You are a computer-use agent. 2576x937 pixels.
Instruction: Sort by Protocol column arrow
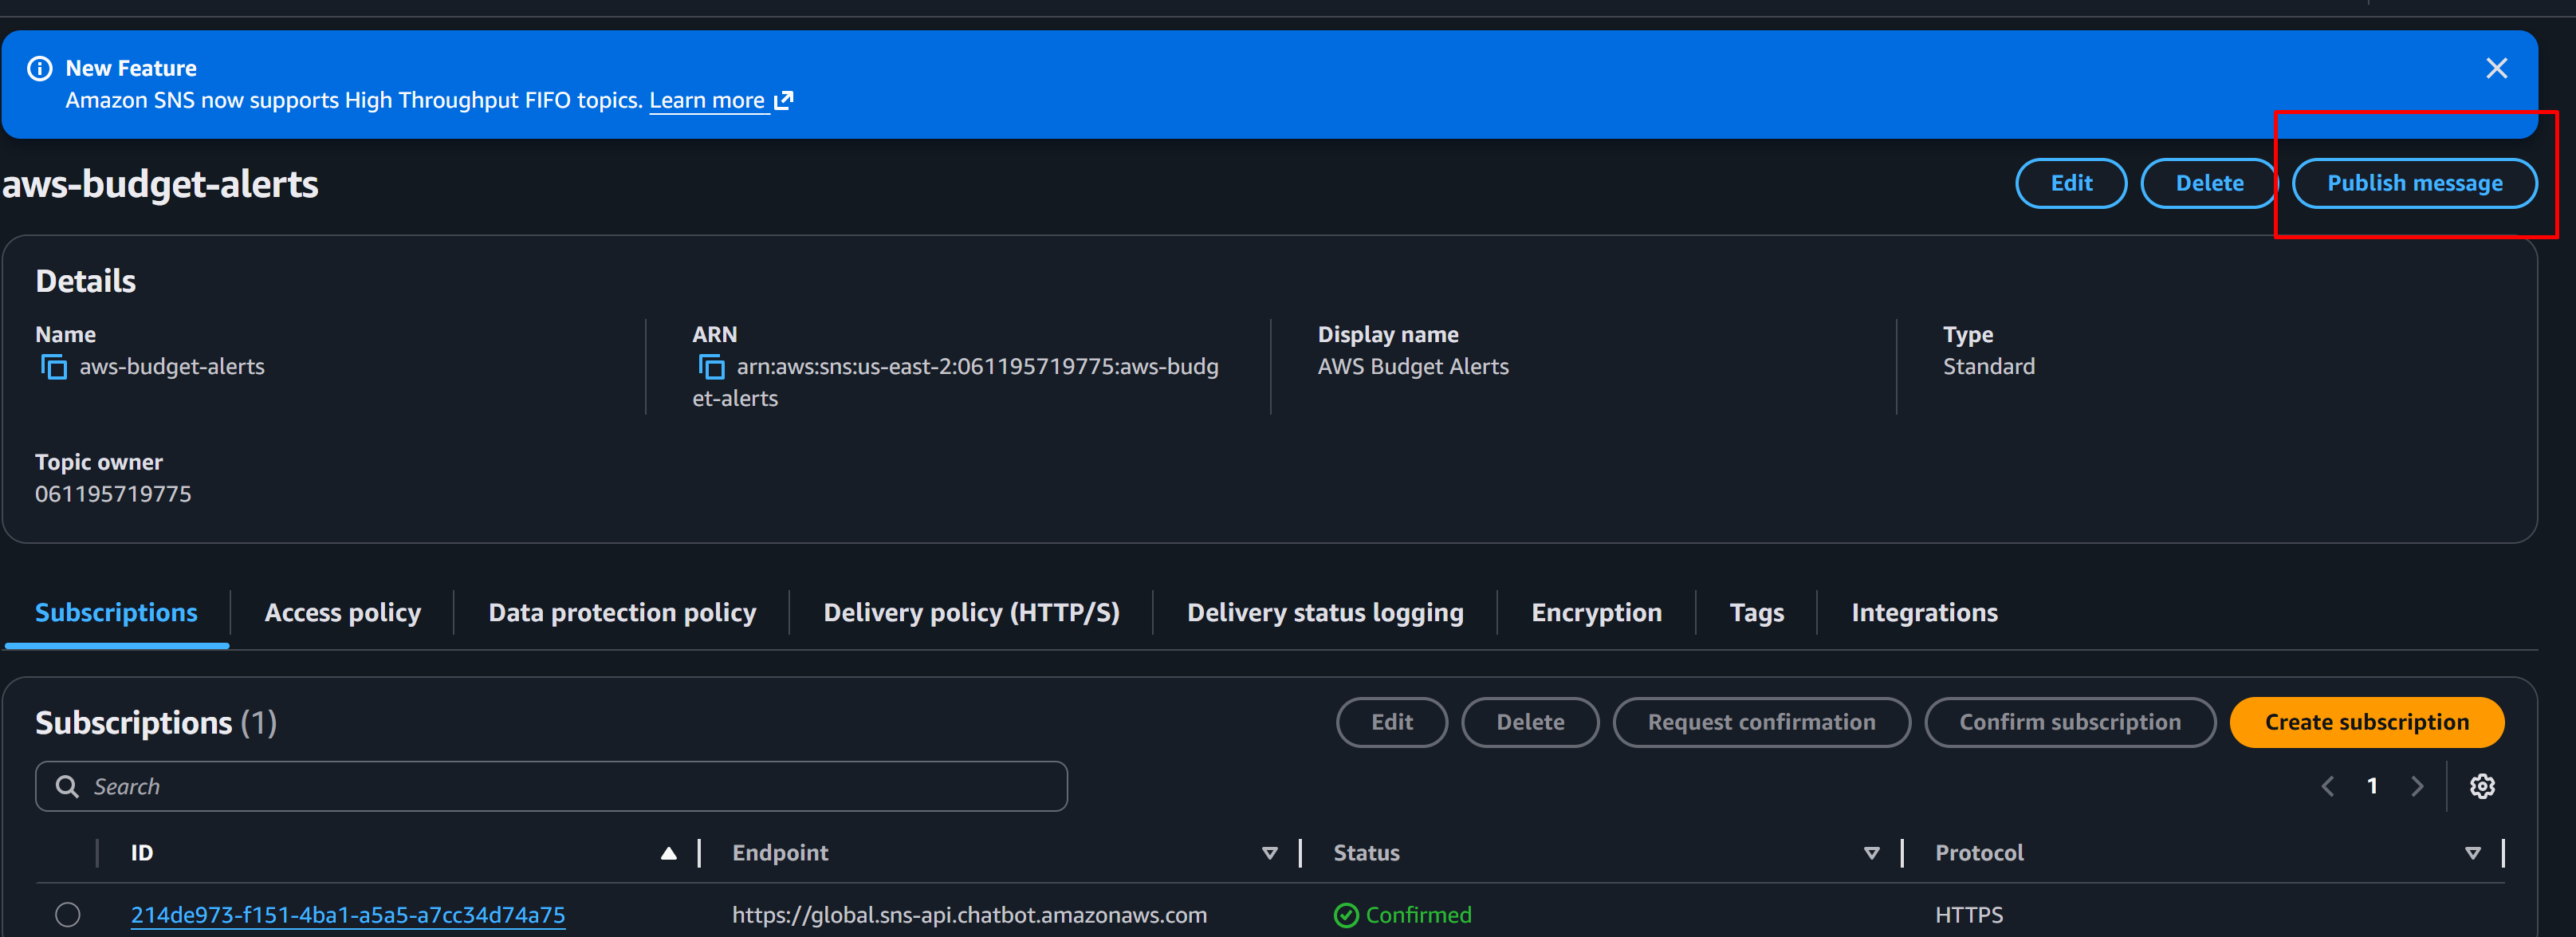[2472, 853]
